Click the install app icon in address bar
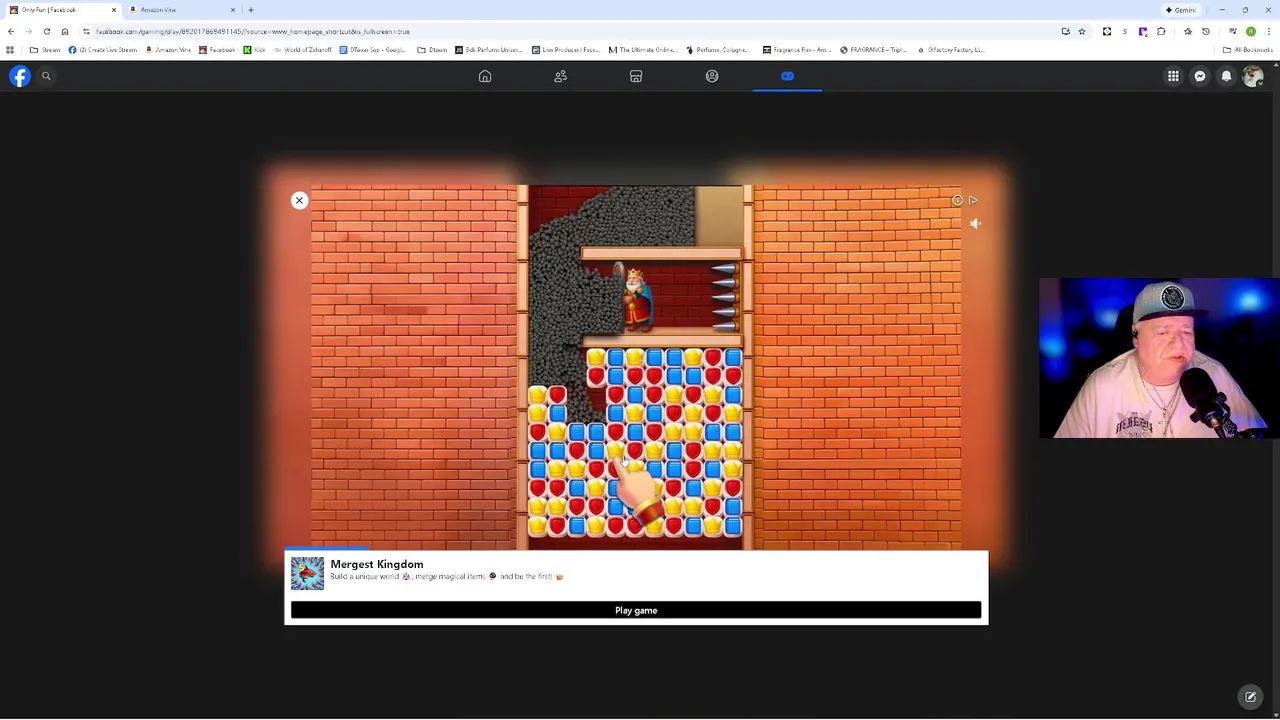Viewport: 1280px width, 720px height. [x=1065, y=32]
